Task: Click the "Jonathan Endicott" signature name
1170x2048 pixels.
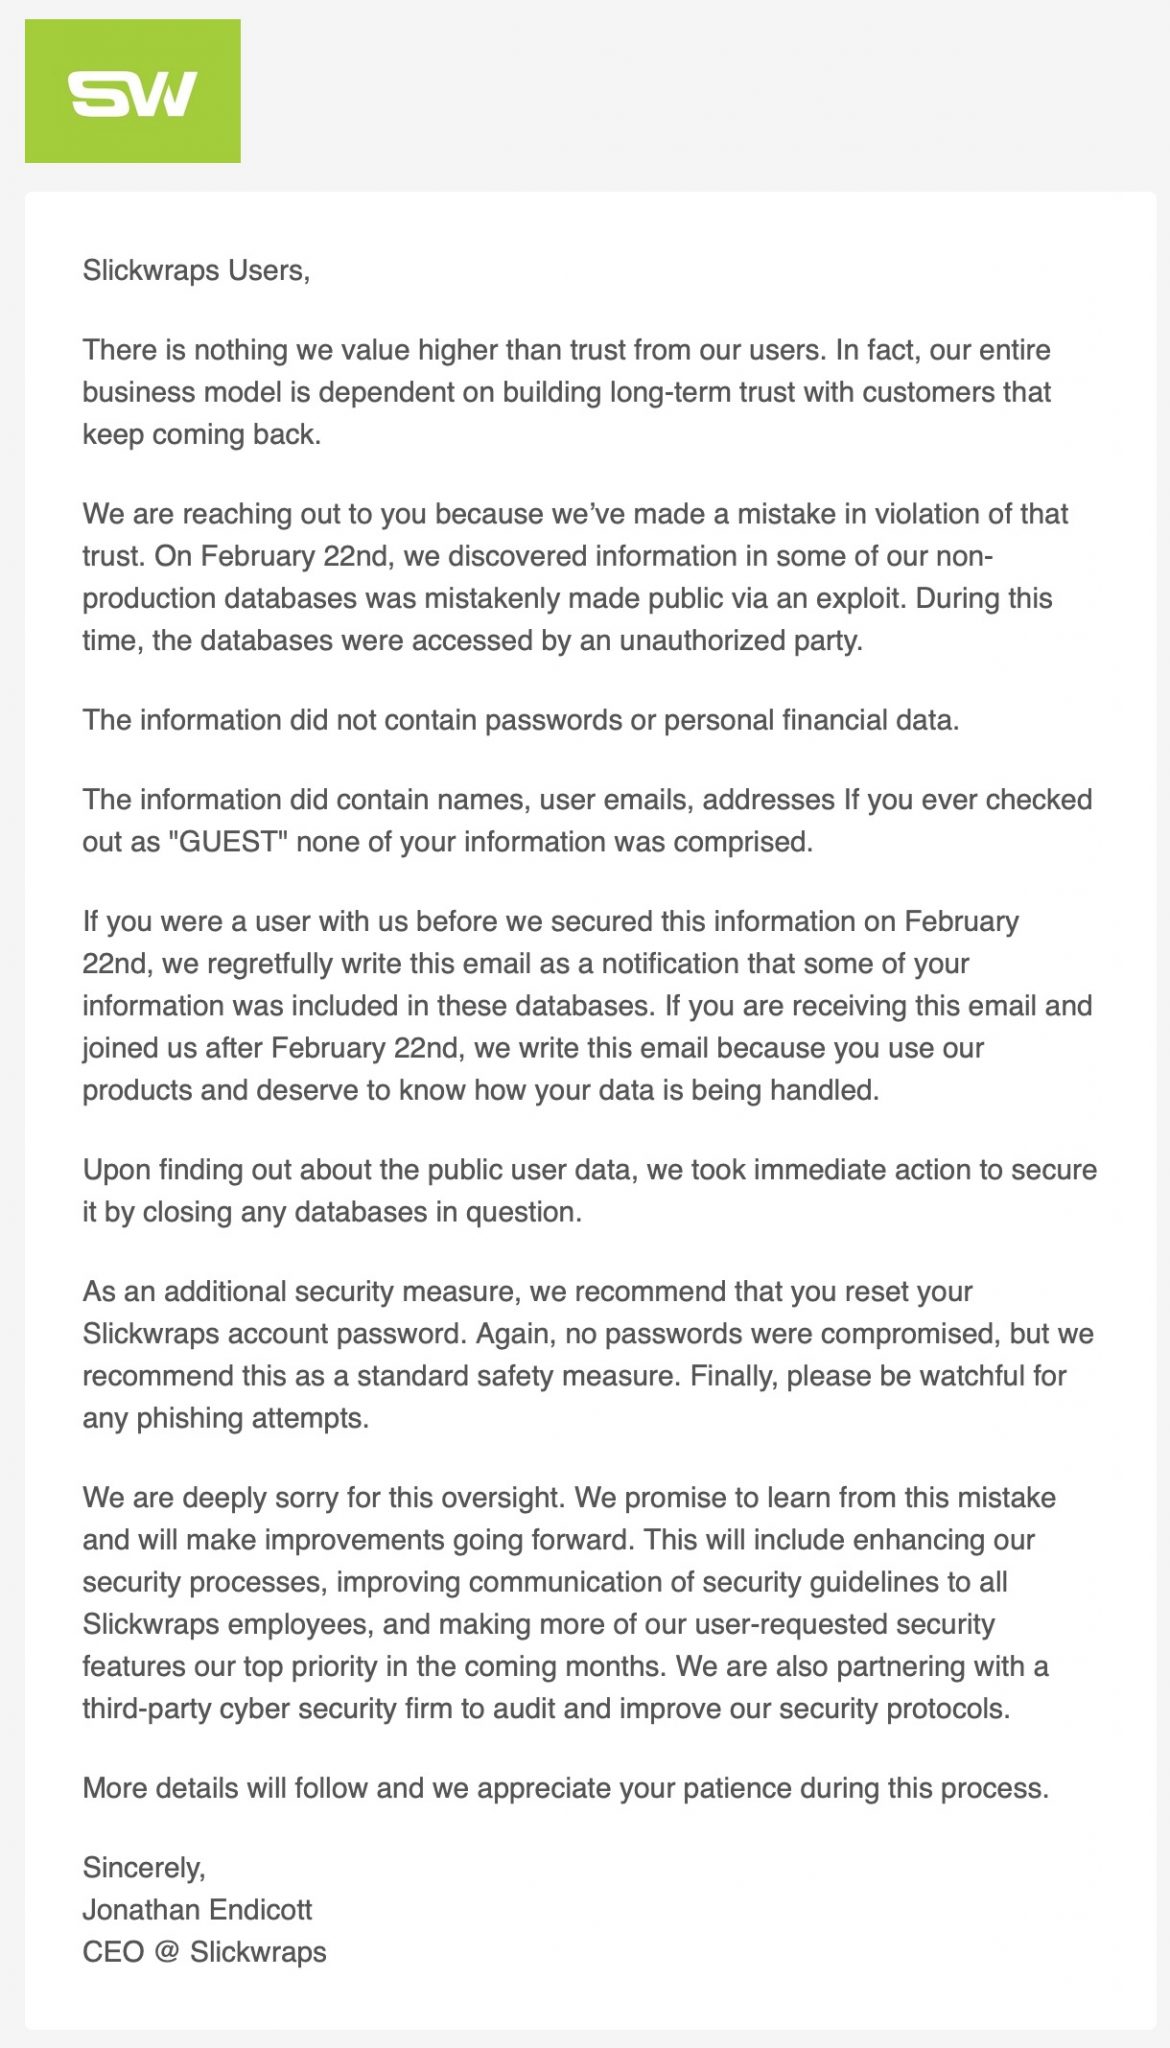Action: 197,1910
